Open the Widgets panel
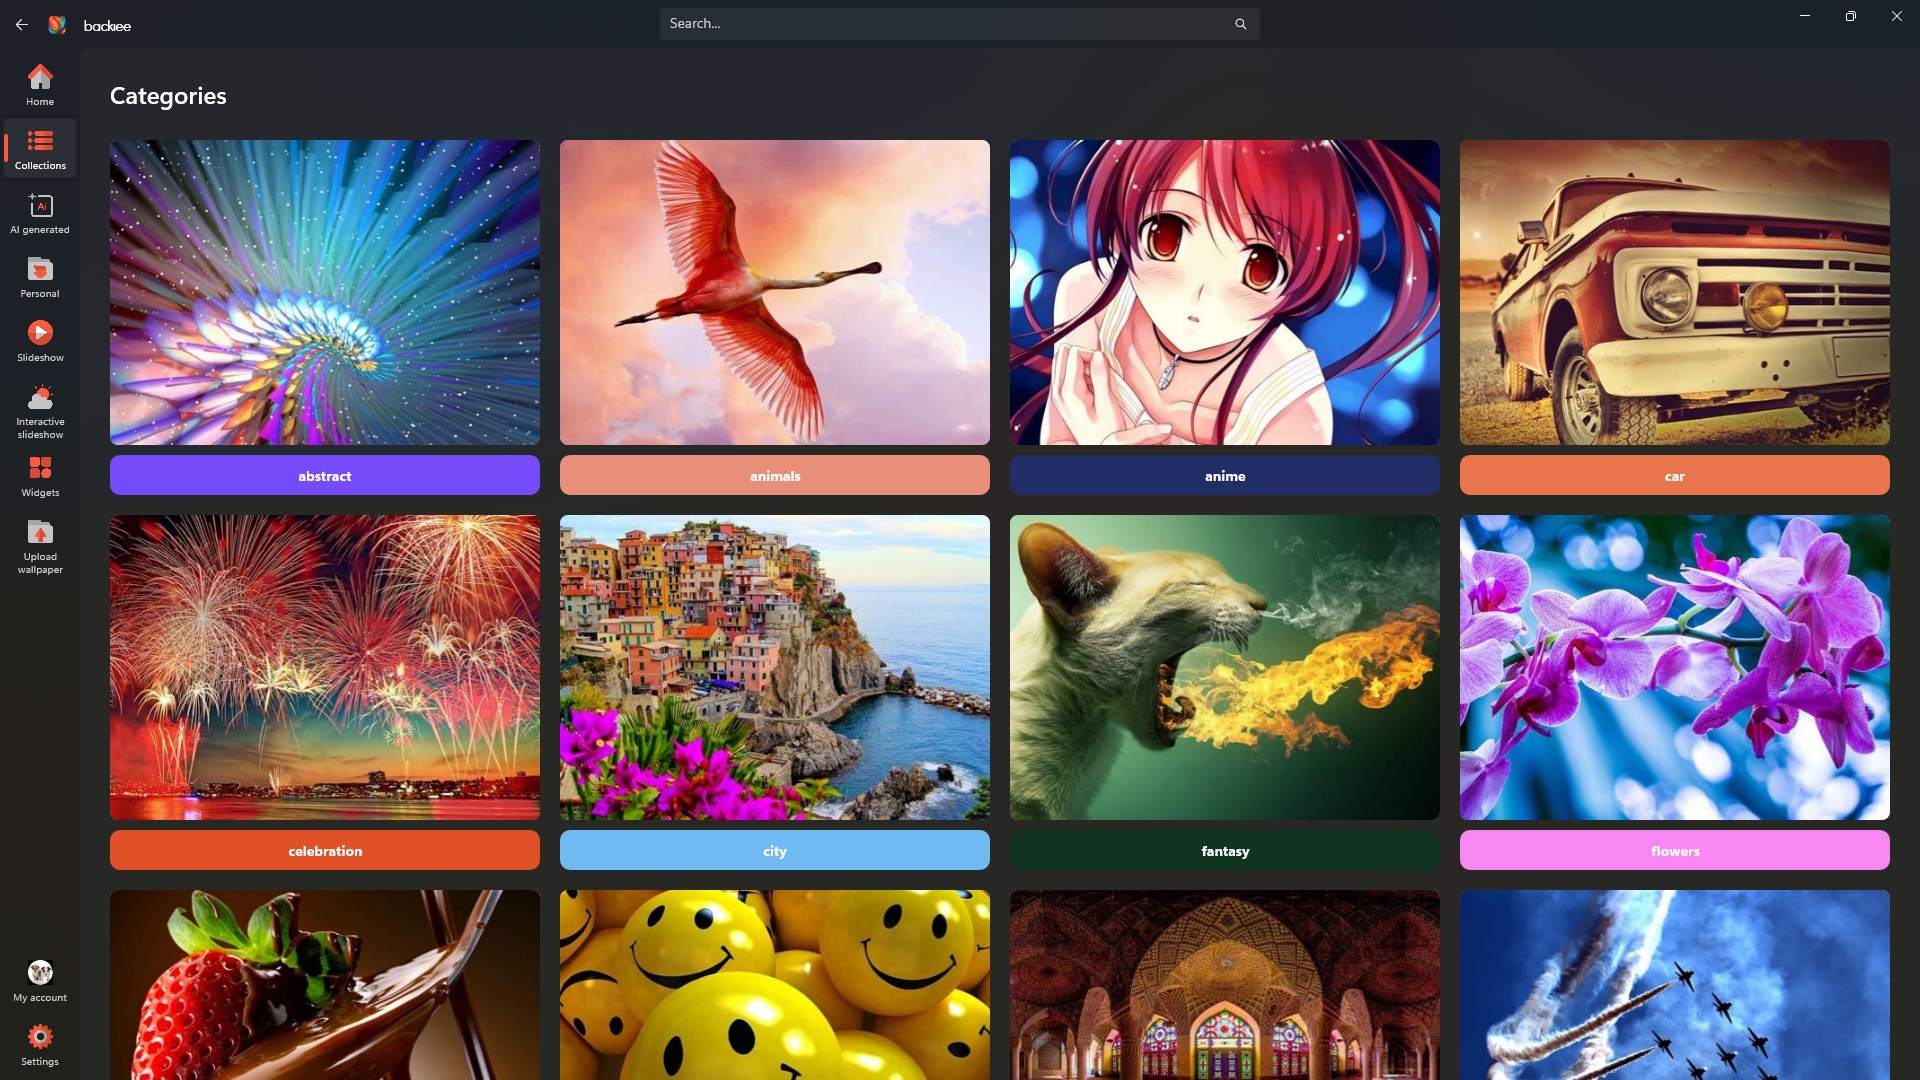 (40, 475)
